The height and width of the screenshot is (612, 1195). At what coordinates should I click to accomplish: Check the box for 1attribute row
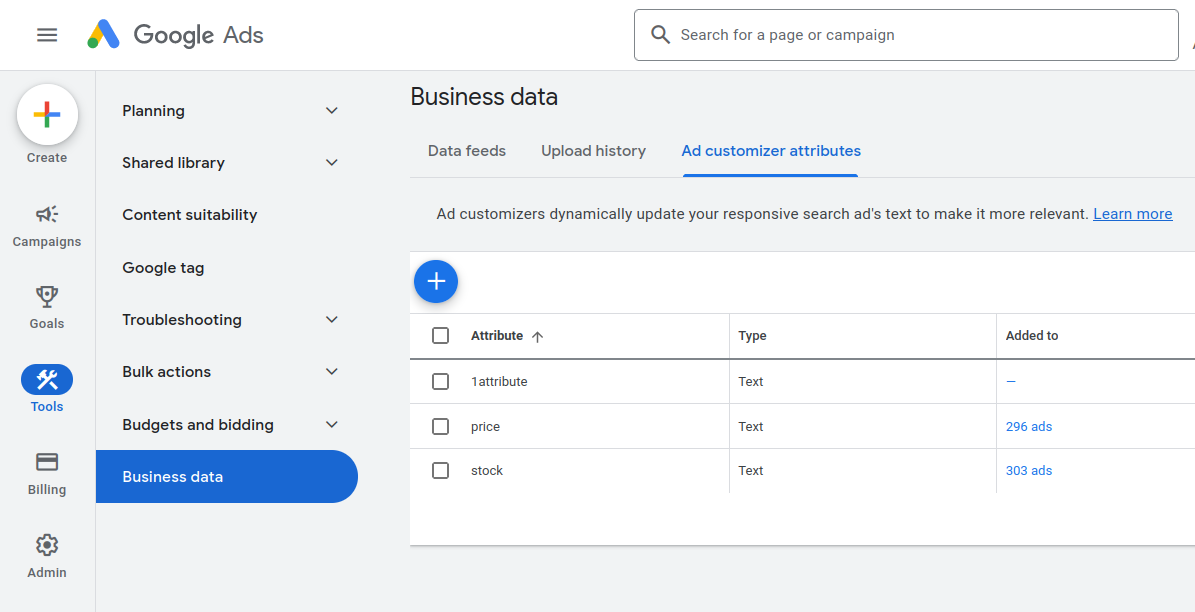440,381
